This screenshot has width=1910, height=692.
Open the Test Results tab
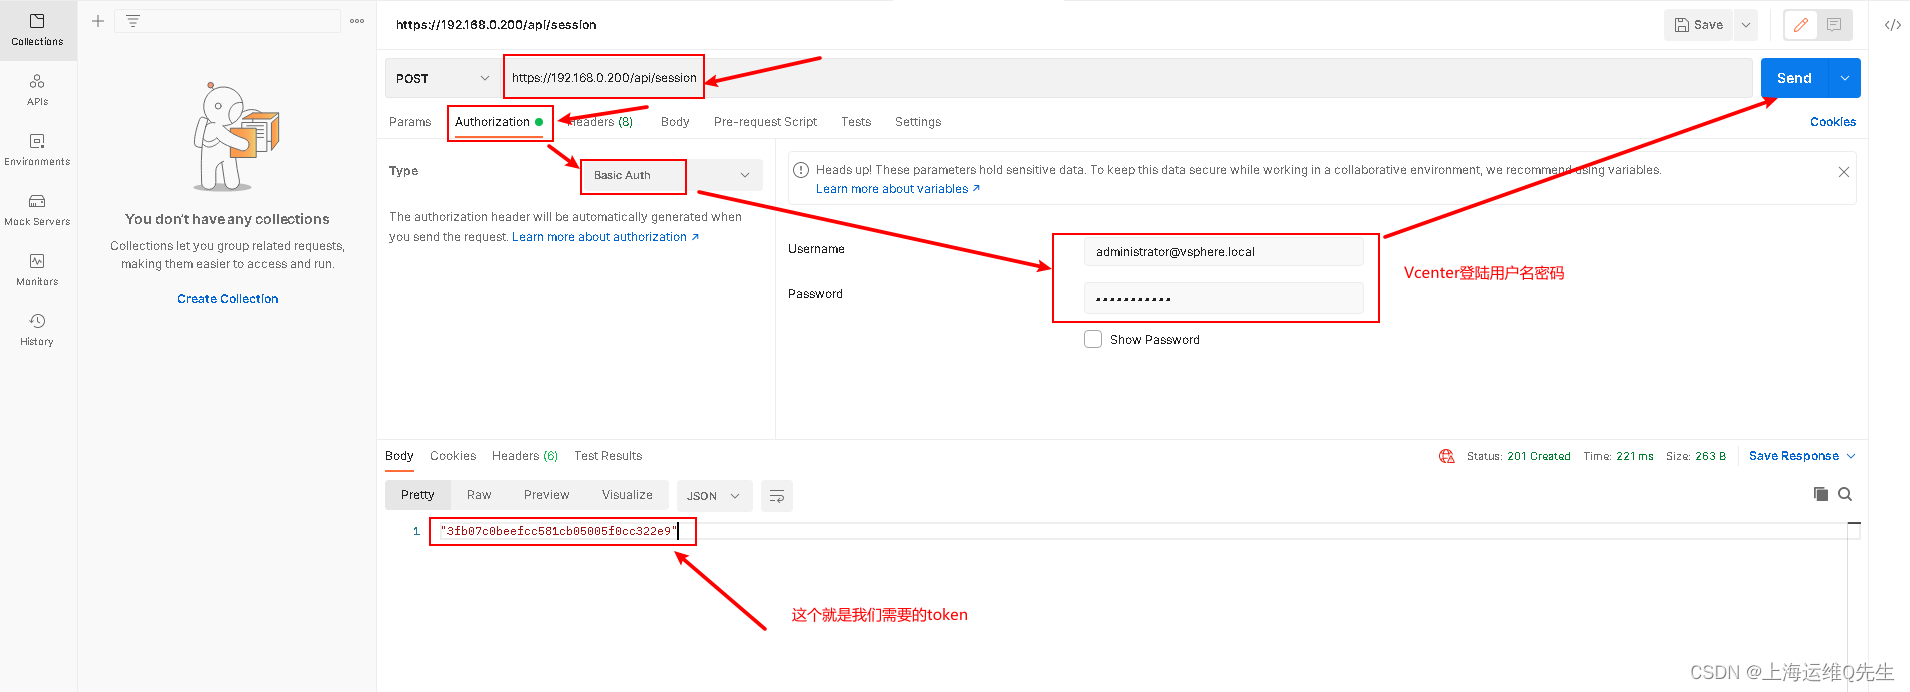608,456
